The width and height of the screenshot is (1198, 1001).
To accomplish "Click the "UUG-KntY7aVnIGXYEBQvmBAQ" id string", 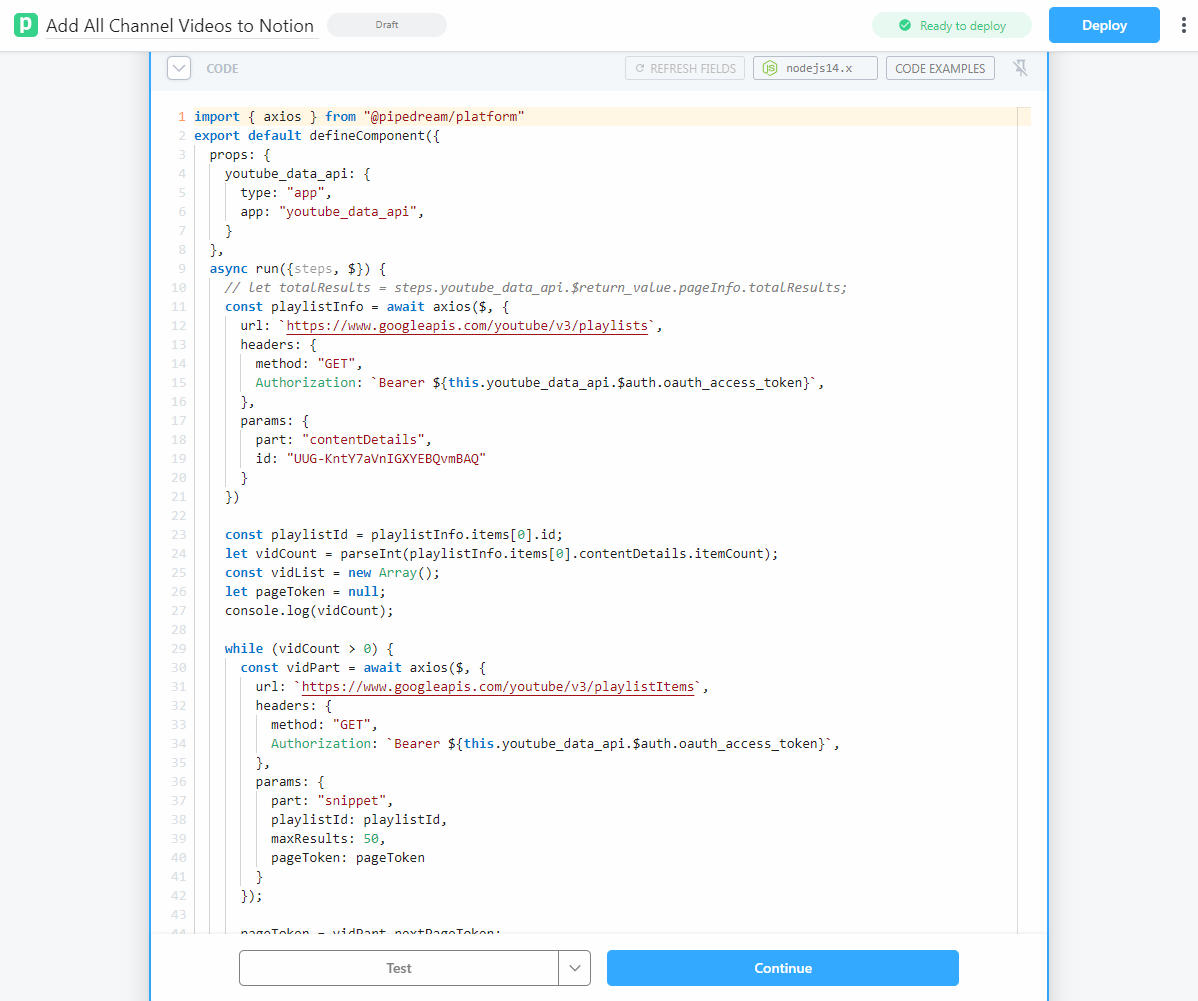I will tap(387, 458).
